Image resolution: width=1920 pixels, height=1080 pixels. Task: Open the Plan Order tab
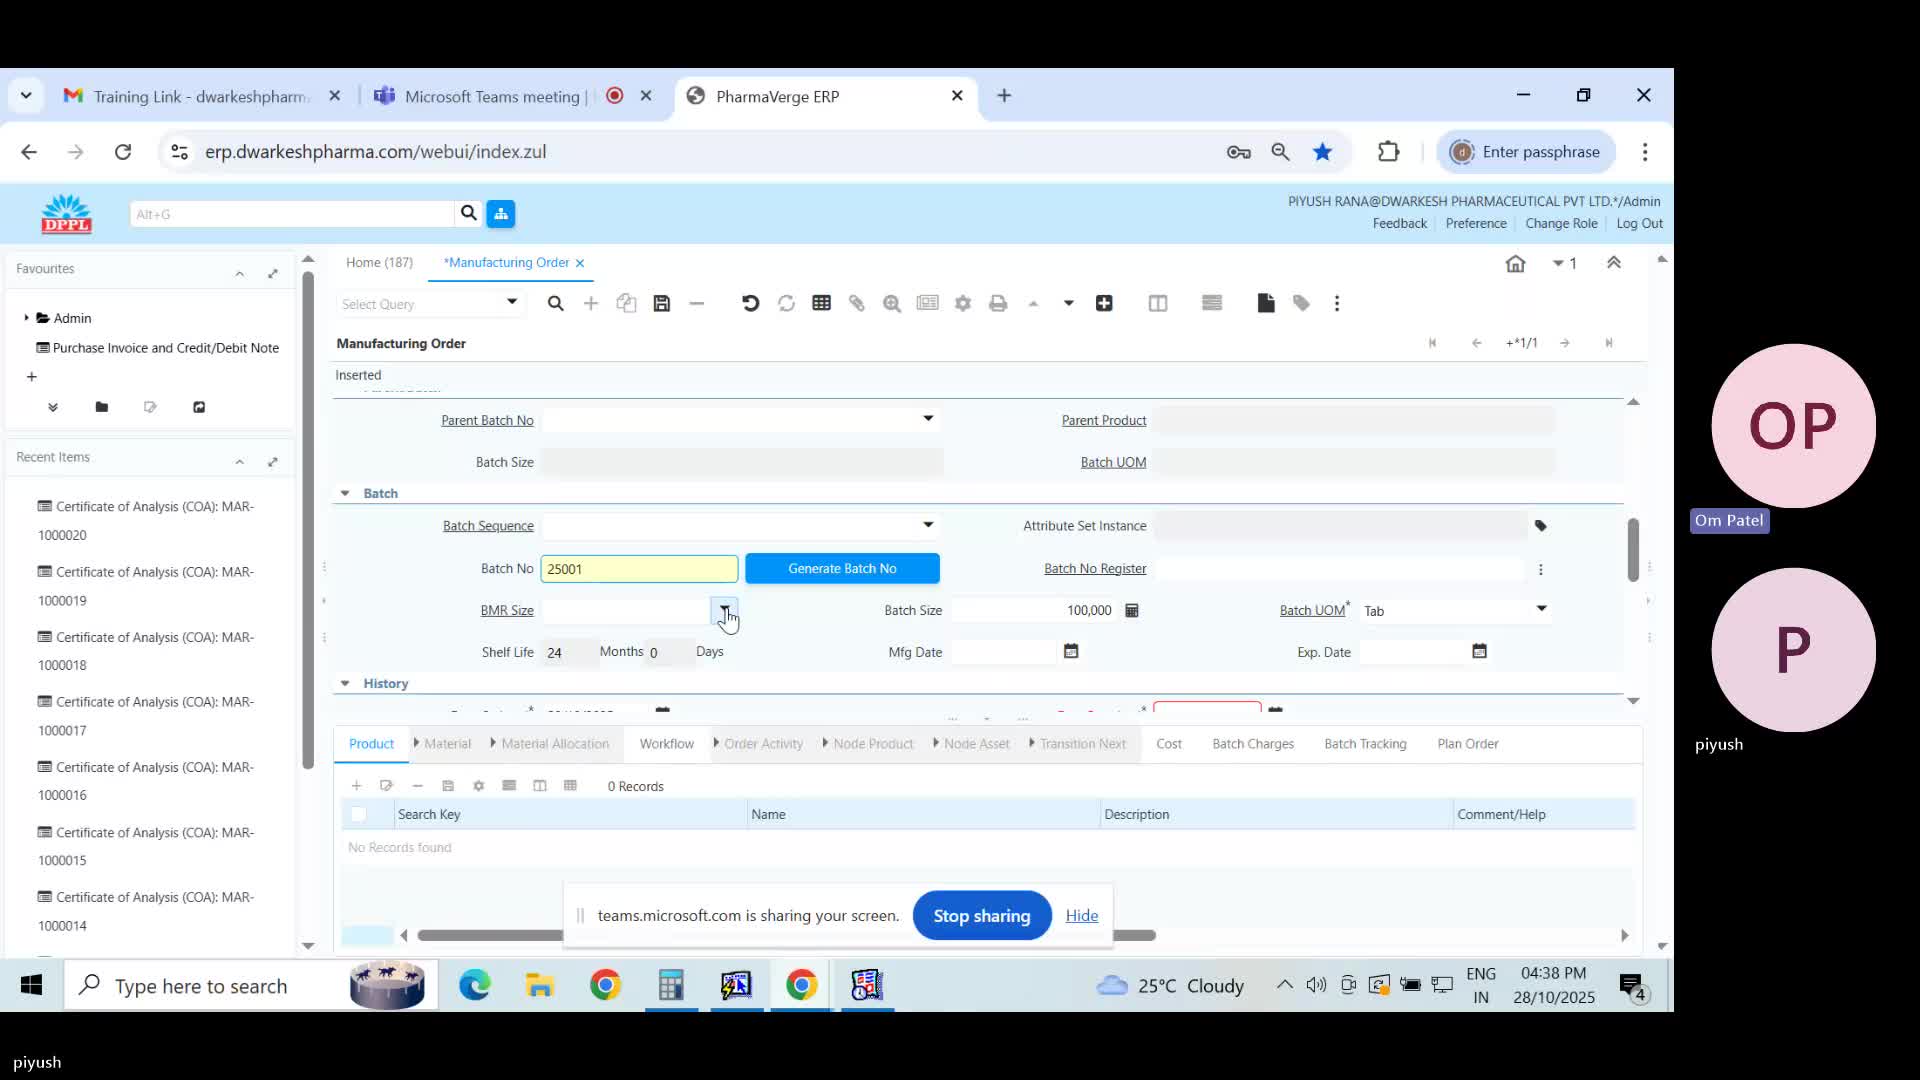[x=1468, y=743]
